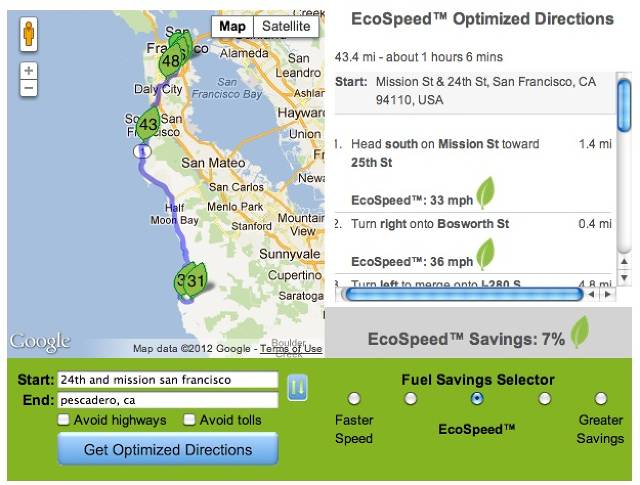Click the directions scroll down arrow
This screenshot has width=640, height=485.
[624, 277]
